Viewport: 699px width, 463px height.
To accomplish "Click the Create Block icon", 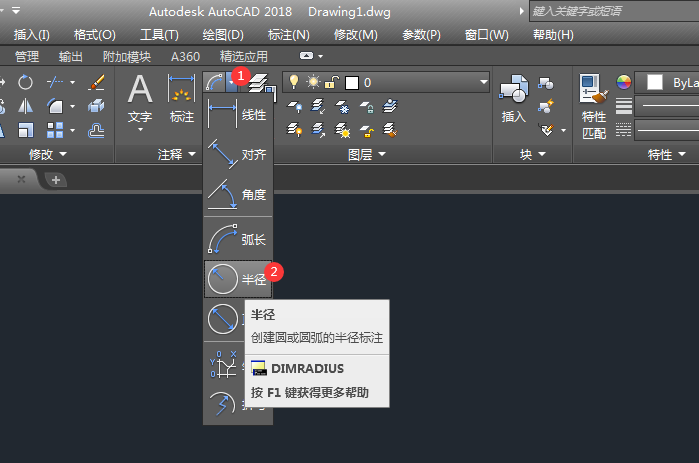I will [x=546, y=83].
